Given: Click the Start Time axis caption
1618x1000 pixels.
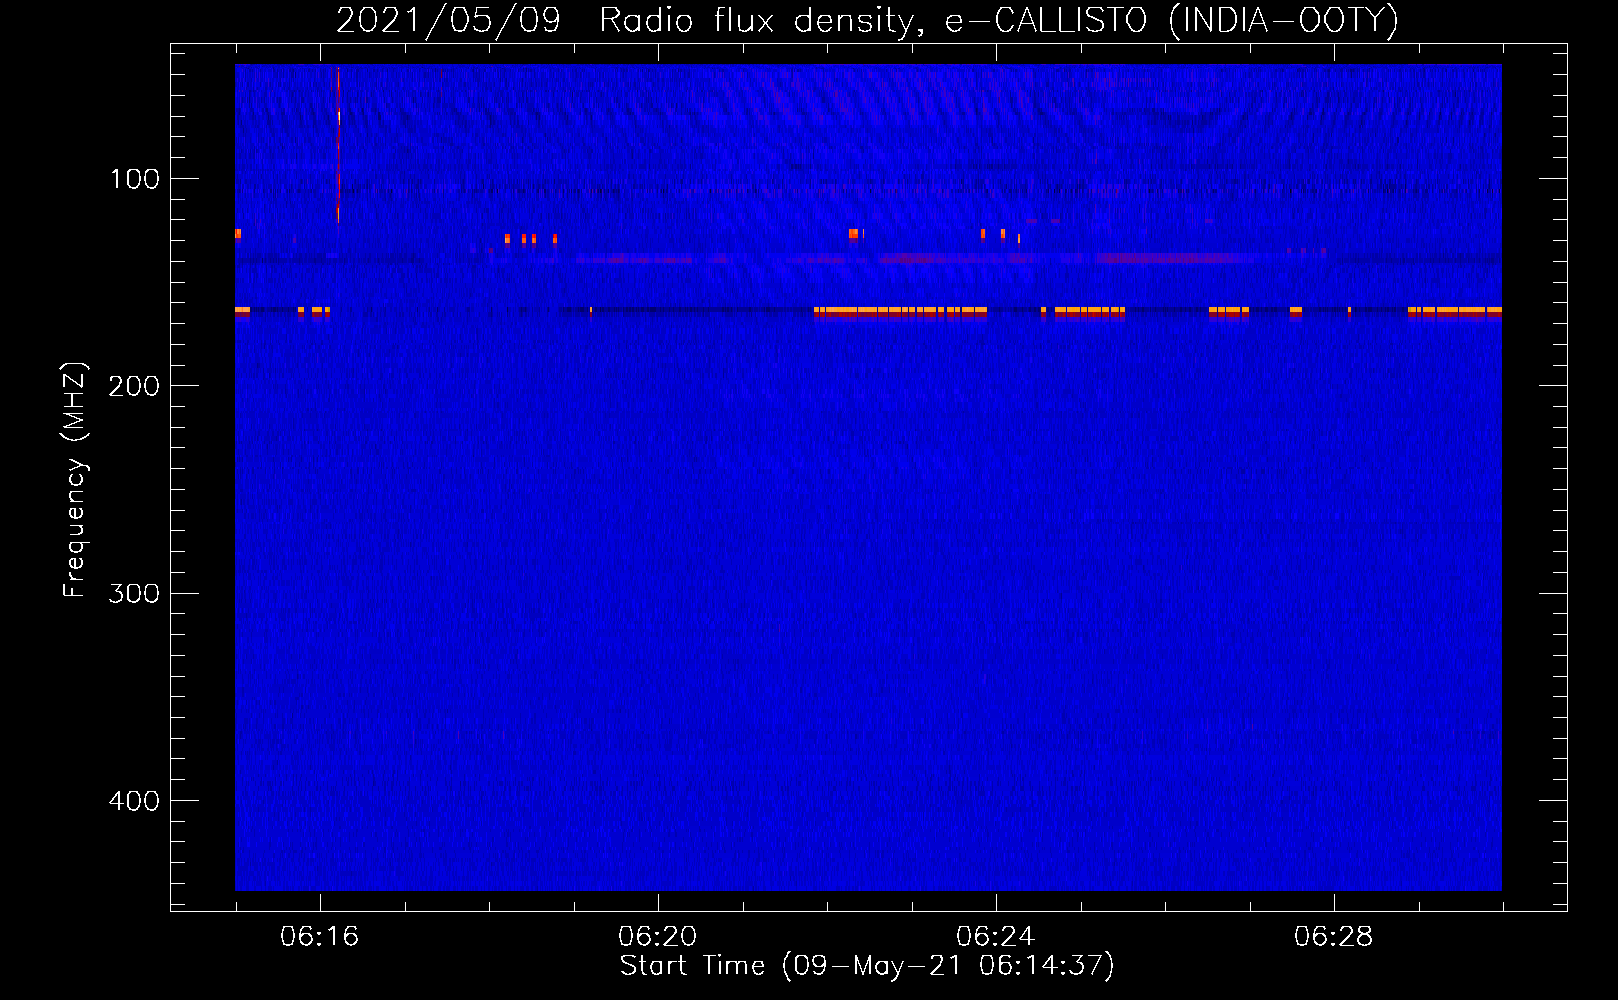Looking at the screenshot, I should click(x=867, y=966).
